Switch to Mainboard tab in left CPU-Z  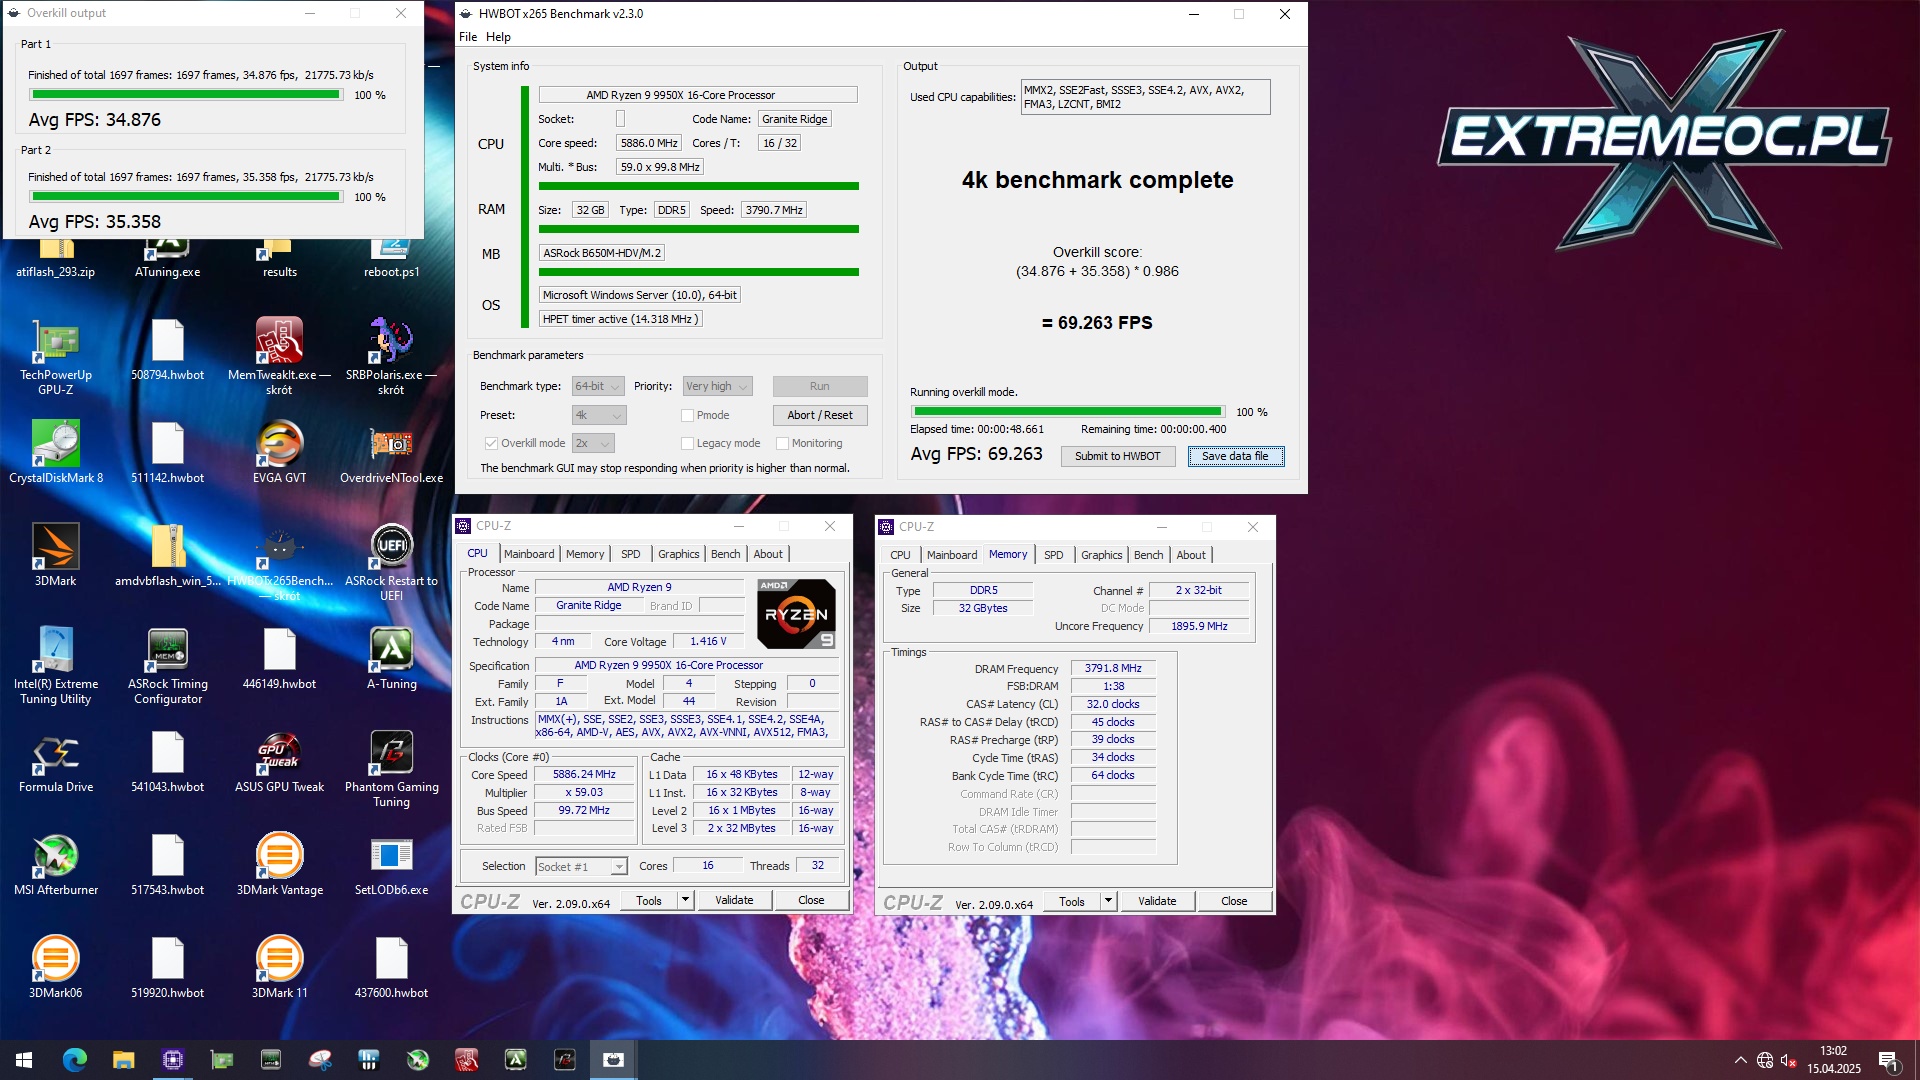click(x=529, y=554)
